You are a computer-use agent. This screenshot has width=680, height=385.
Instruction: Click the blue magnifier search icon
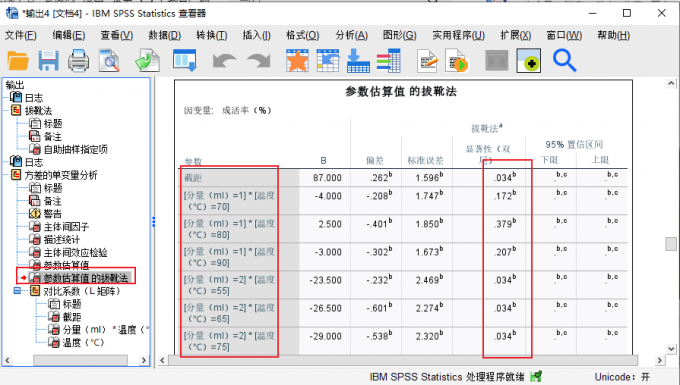564,60
